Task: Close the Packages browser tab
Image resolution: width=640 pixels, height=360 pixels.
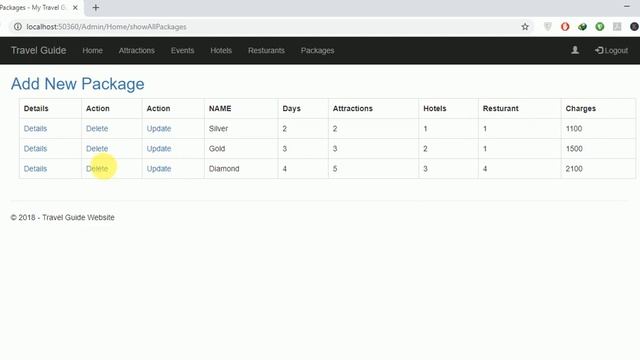Action: (x=75, y=7)
